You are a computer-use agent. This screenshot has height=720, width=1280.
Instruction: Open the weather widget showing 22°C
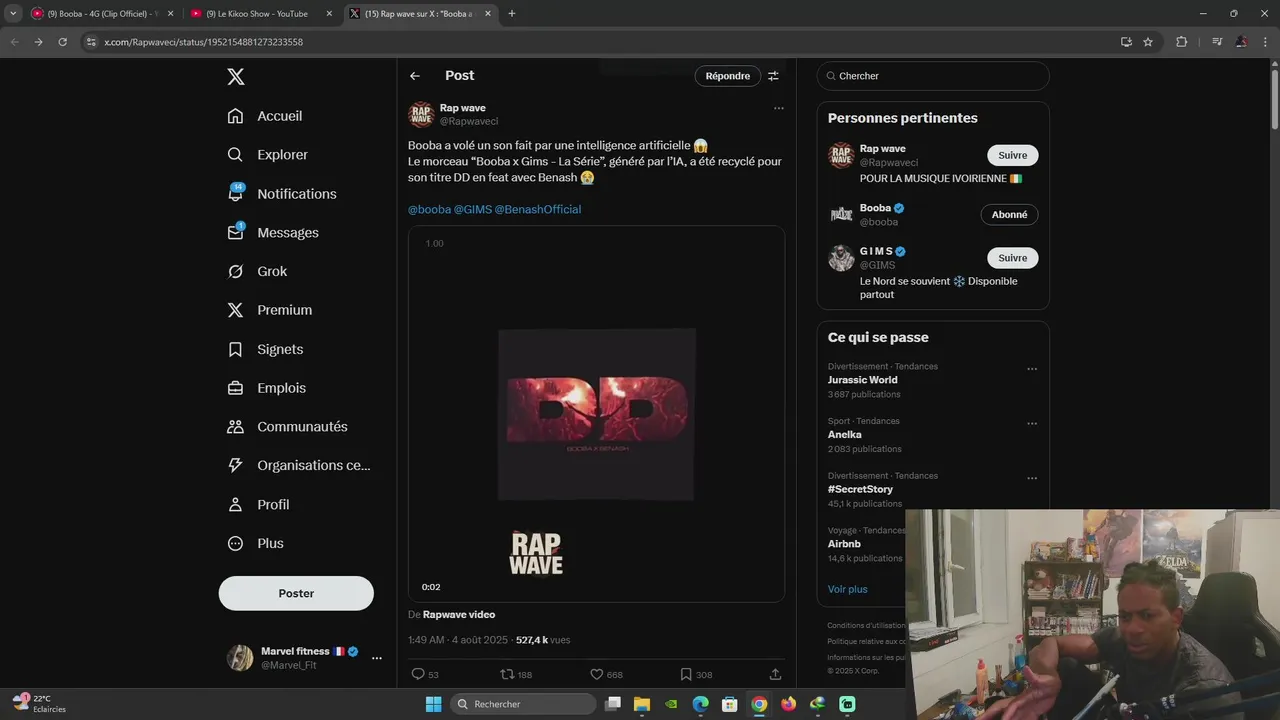40,704
